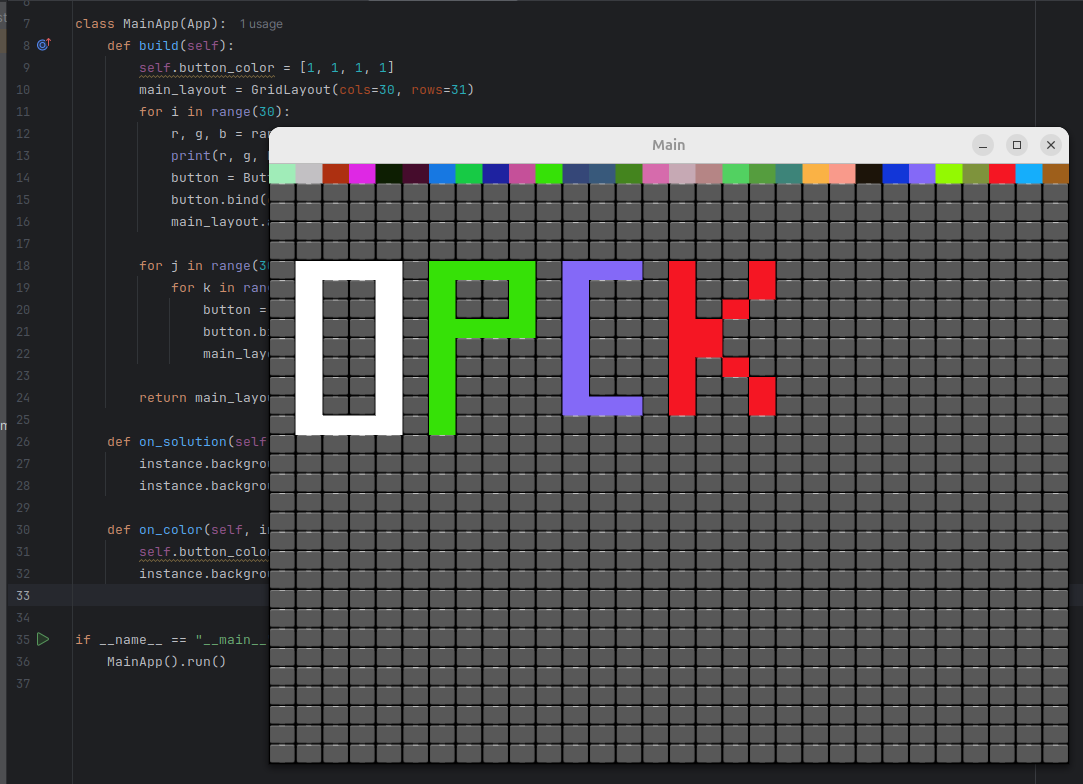Select the teal palette swatch
Viewport: 1083px width, 784px height.
(x=789, y=173)
